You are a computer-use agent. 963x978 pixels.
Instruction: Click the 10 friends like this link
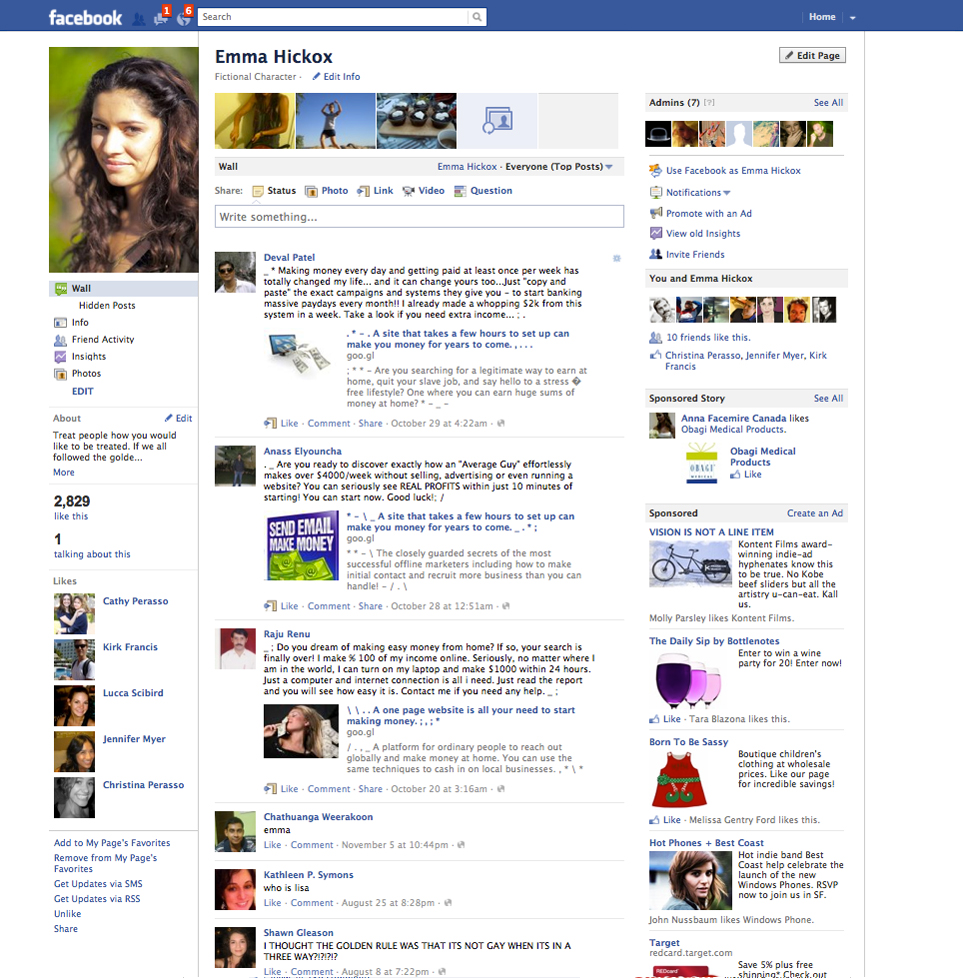pyautogui.click(x=708, y=337)
